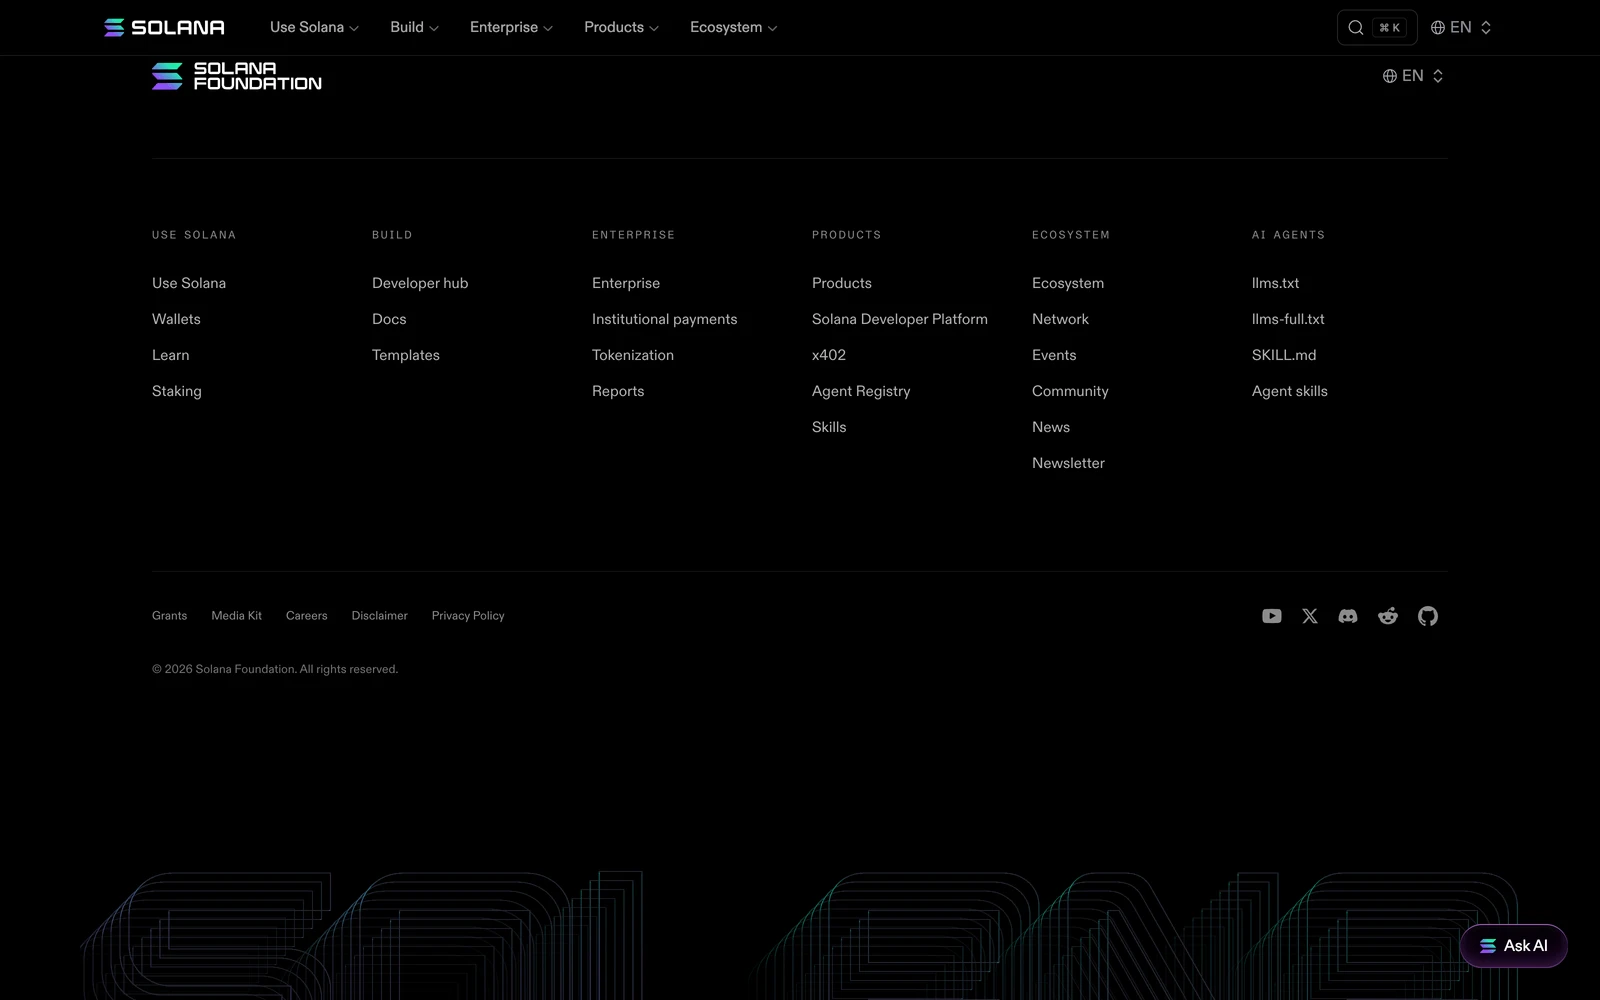Screen dimensions: 1600x1000
Task: Click the Ask AI button
Action: [x=1514, y=946]
